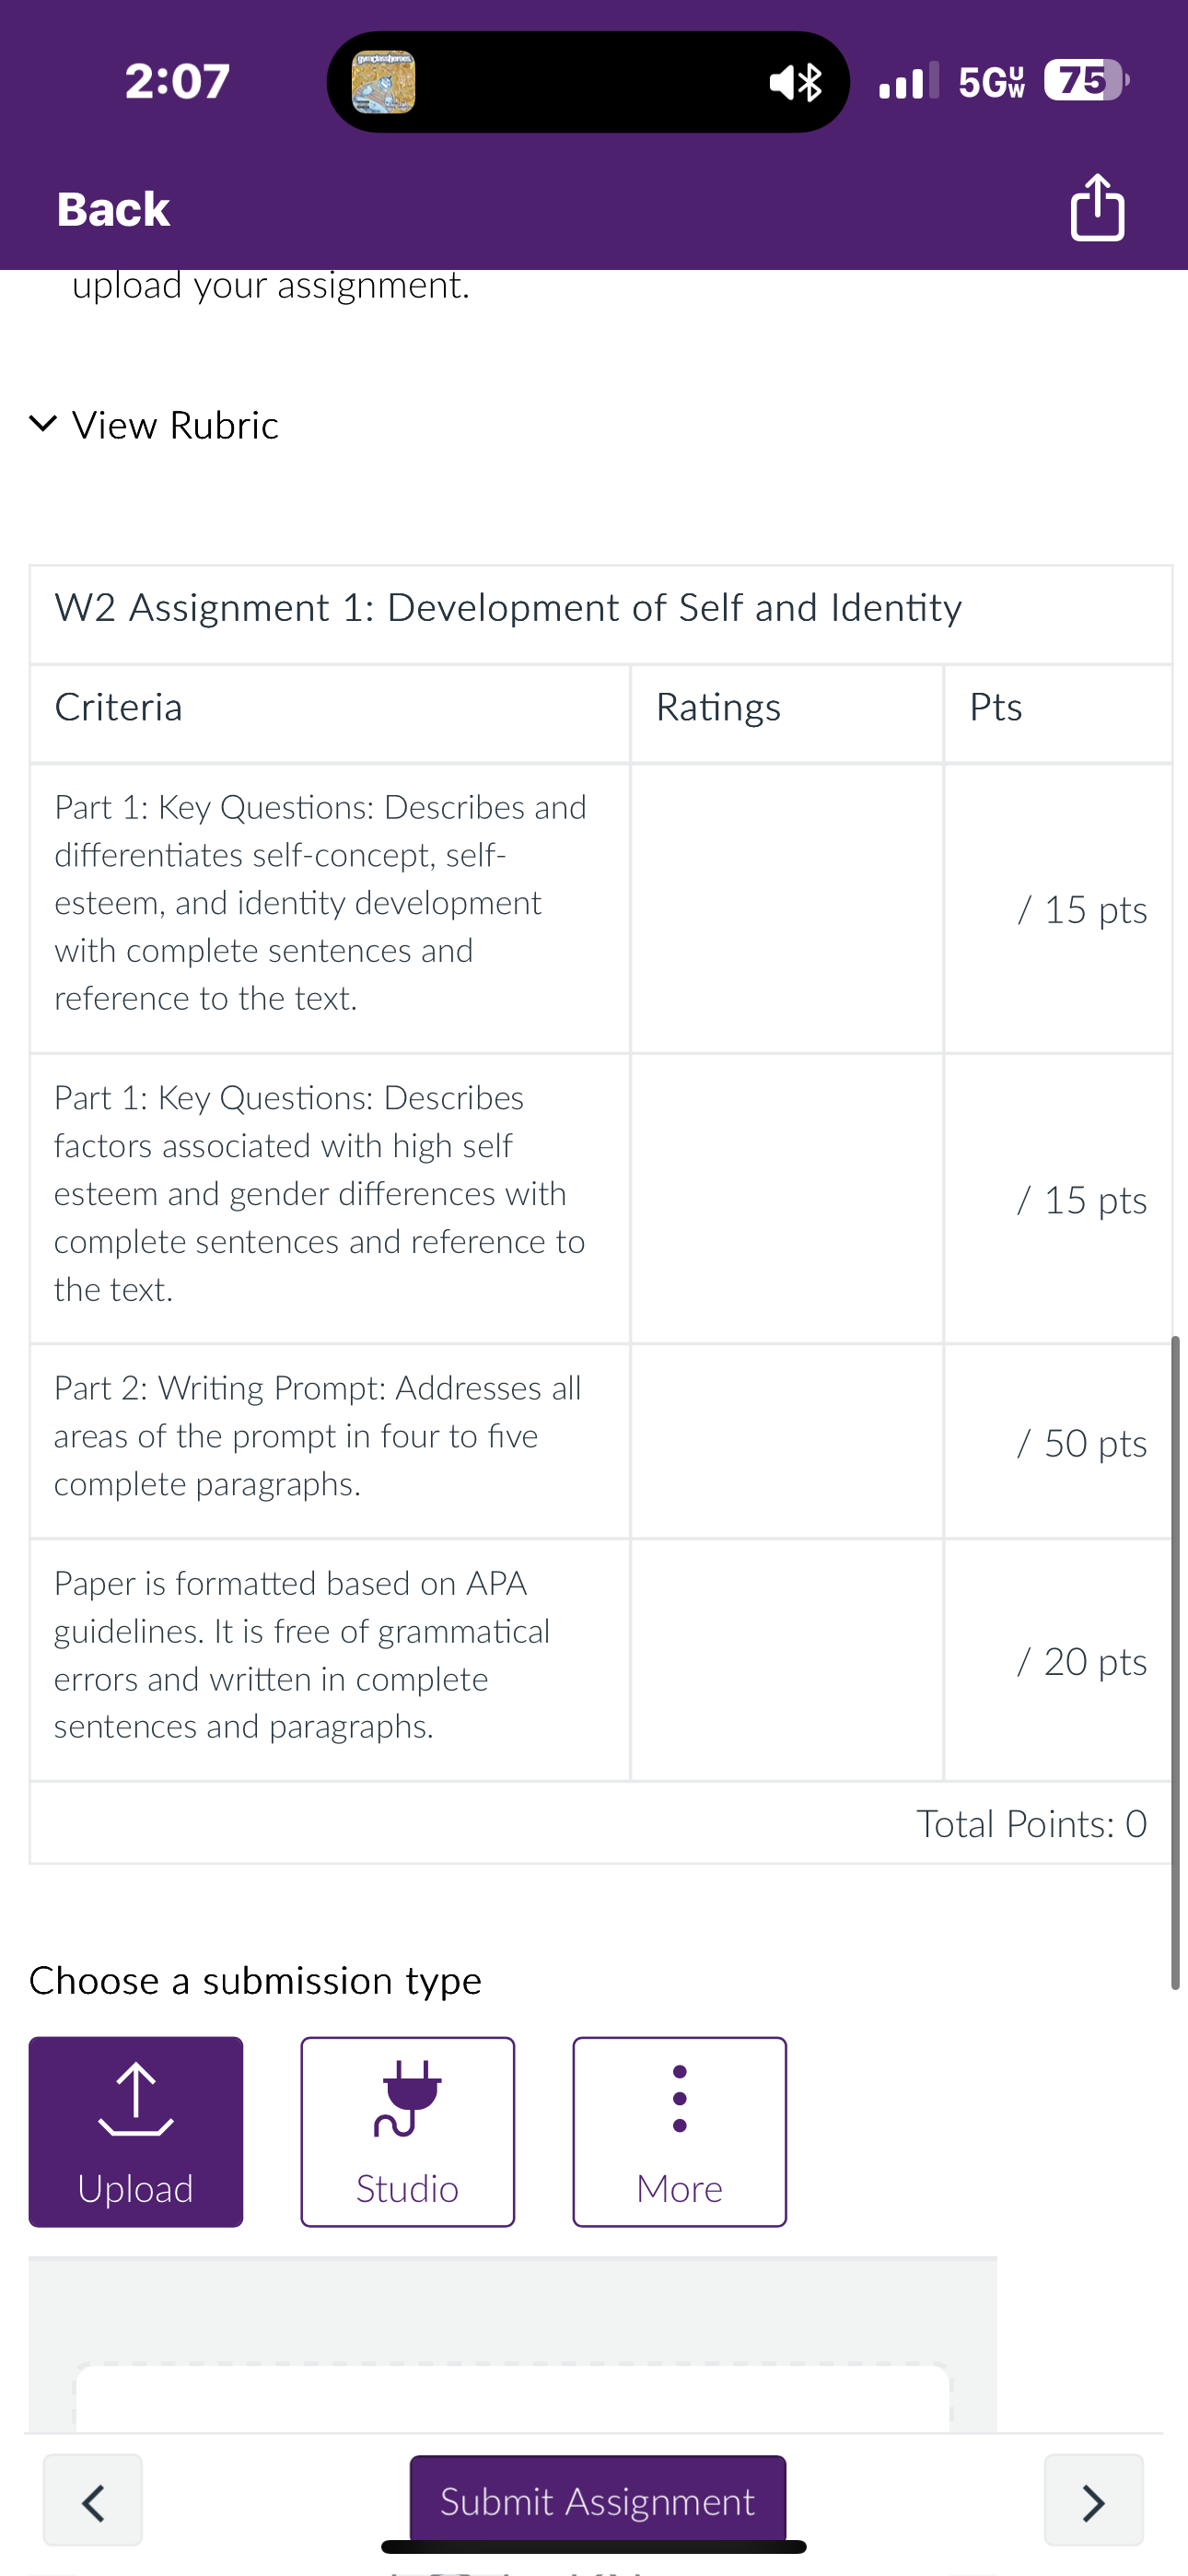Tap the battery indicator showing 75
This screenshot has height=2576, width=1188.
point(1086,80)
